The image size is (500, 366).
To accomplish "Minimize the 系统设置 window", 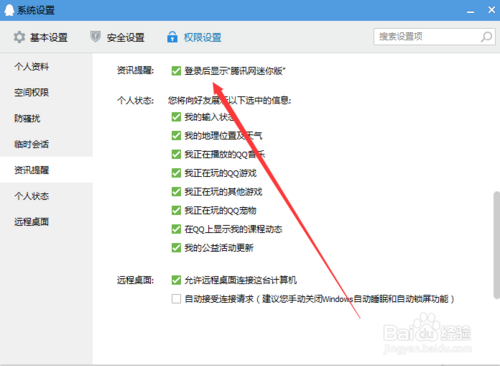I will pos(470,11).
